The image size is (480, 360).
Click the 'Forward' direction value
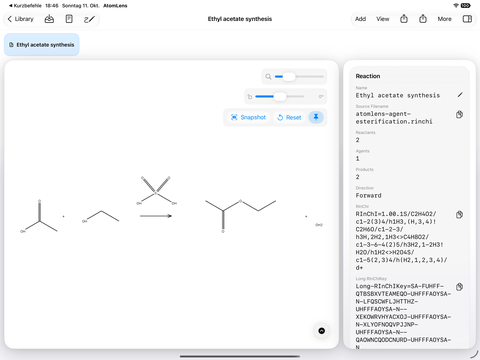coord(368,196)
